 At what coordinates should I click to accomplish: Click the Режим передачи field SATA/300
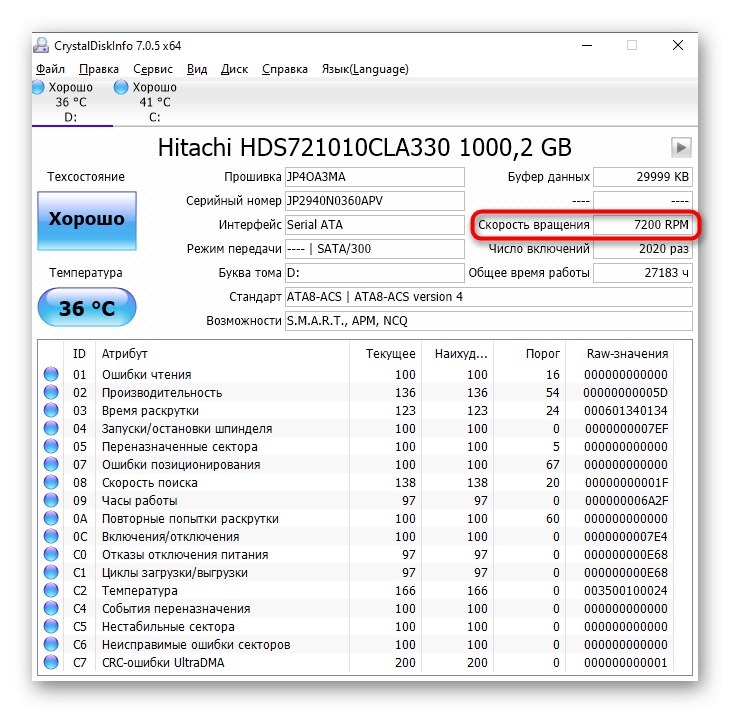point(374,249)
